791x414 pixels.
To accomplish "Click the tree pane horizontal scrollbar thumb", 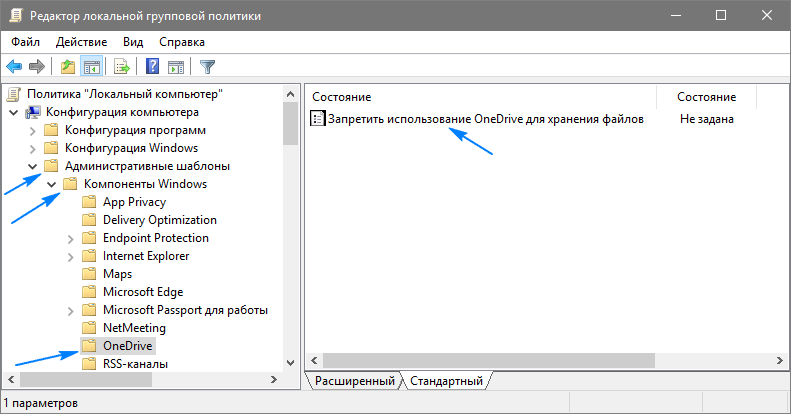I will coord(86,380).
